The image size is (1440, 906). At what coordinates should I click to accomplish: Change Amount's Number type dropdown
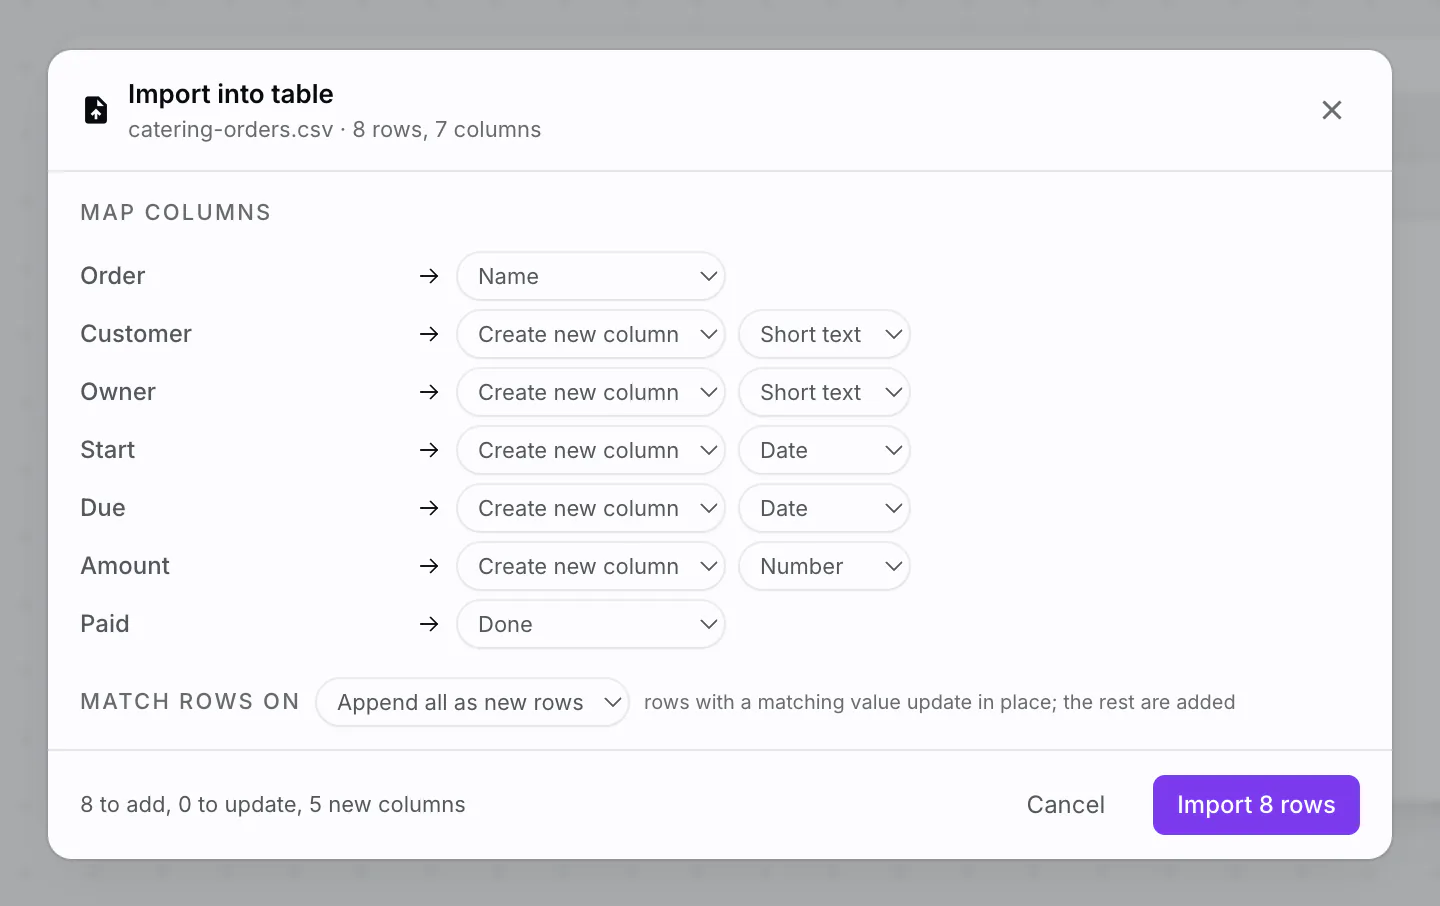click(824, 566)
